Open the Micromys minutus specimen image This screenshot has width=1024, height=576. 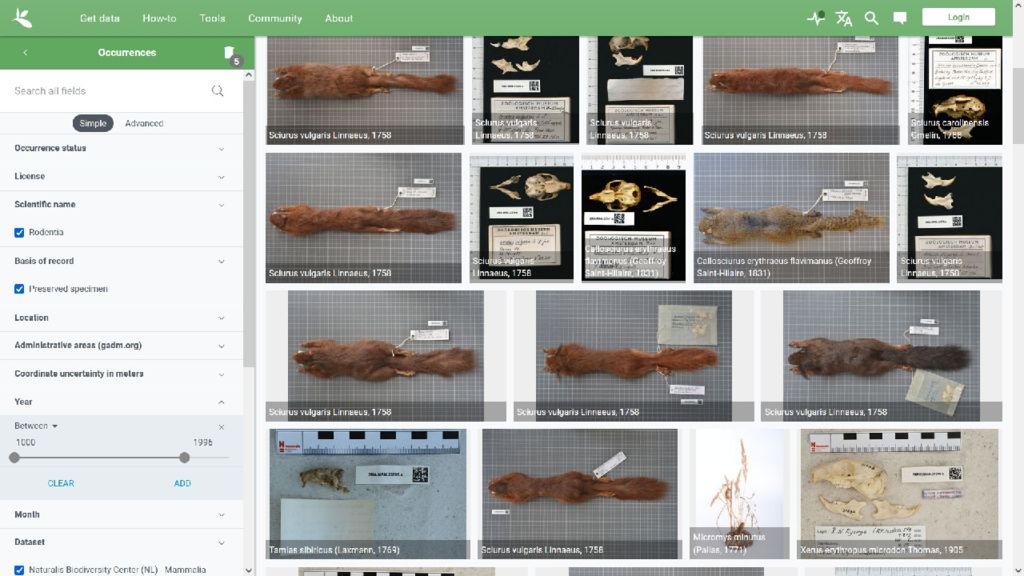739,494
